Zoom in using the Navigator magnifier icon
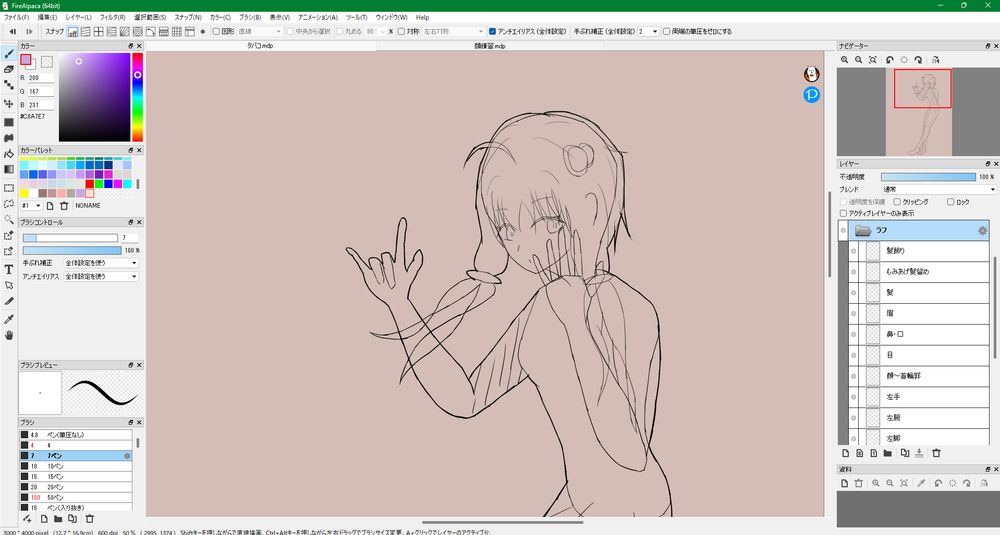This screenshot has width=1000, height=535. coord(844,61)
